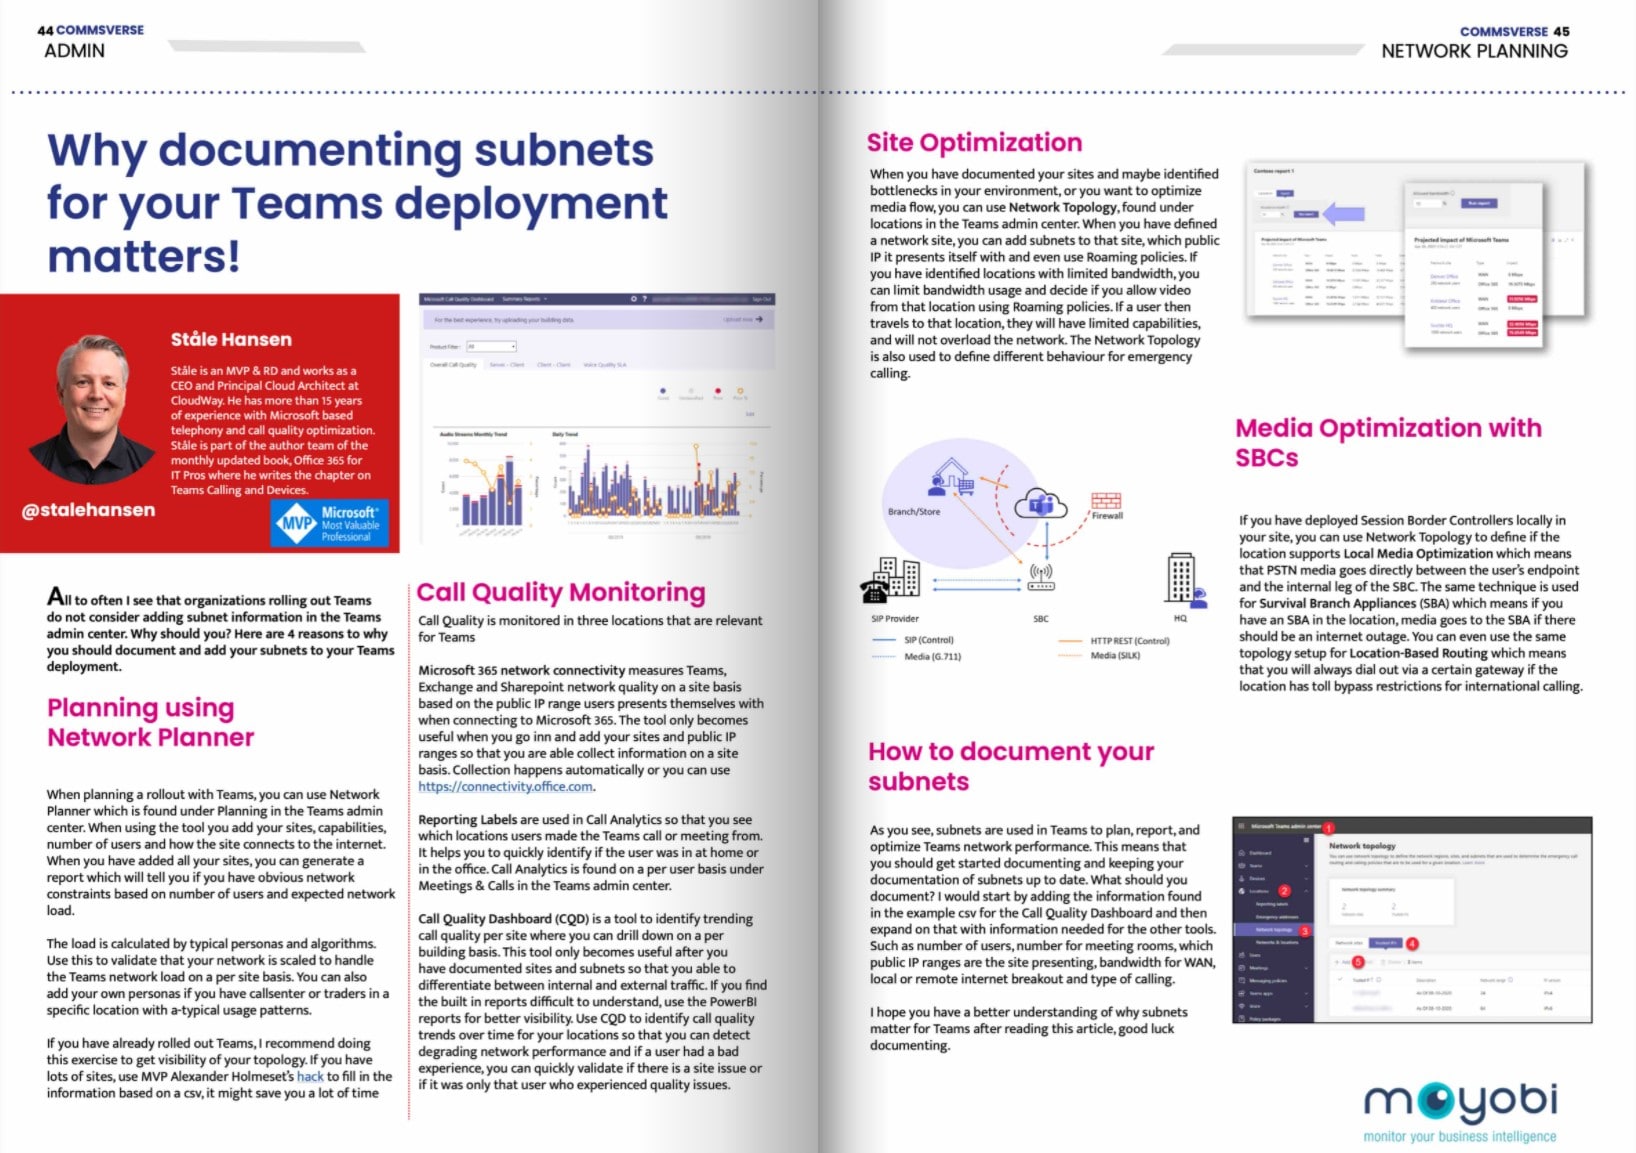This screenshot has height=1153, width=1636.
Task: Click Sign Out in Call Quality Dashboard
Action: pyautogui.click(x=762, y=299)
